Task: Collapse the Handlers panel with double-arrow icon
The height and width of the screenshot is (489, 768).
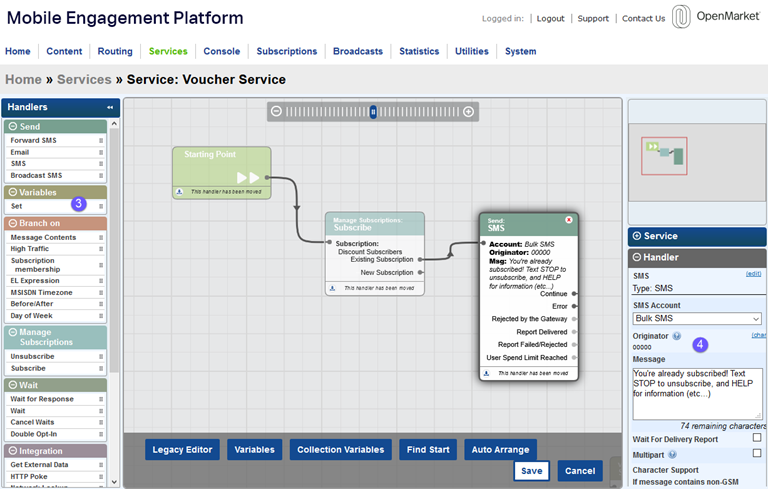Action: click(x=110, y=107)
